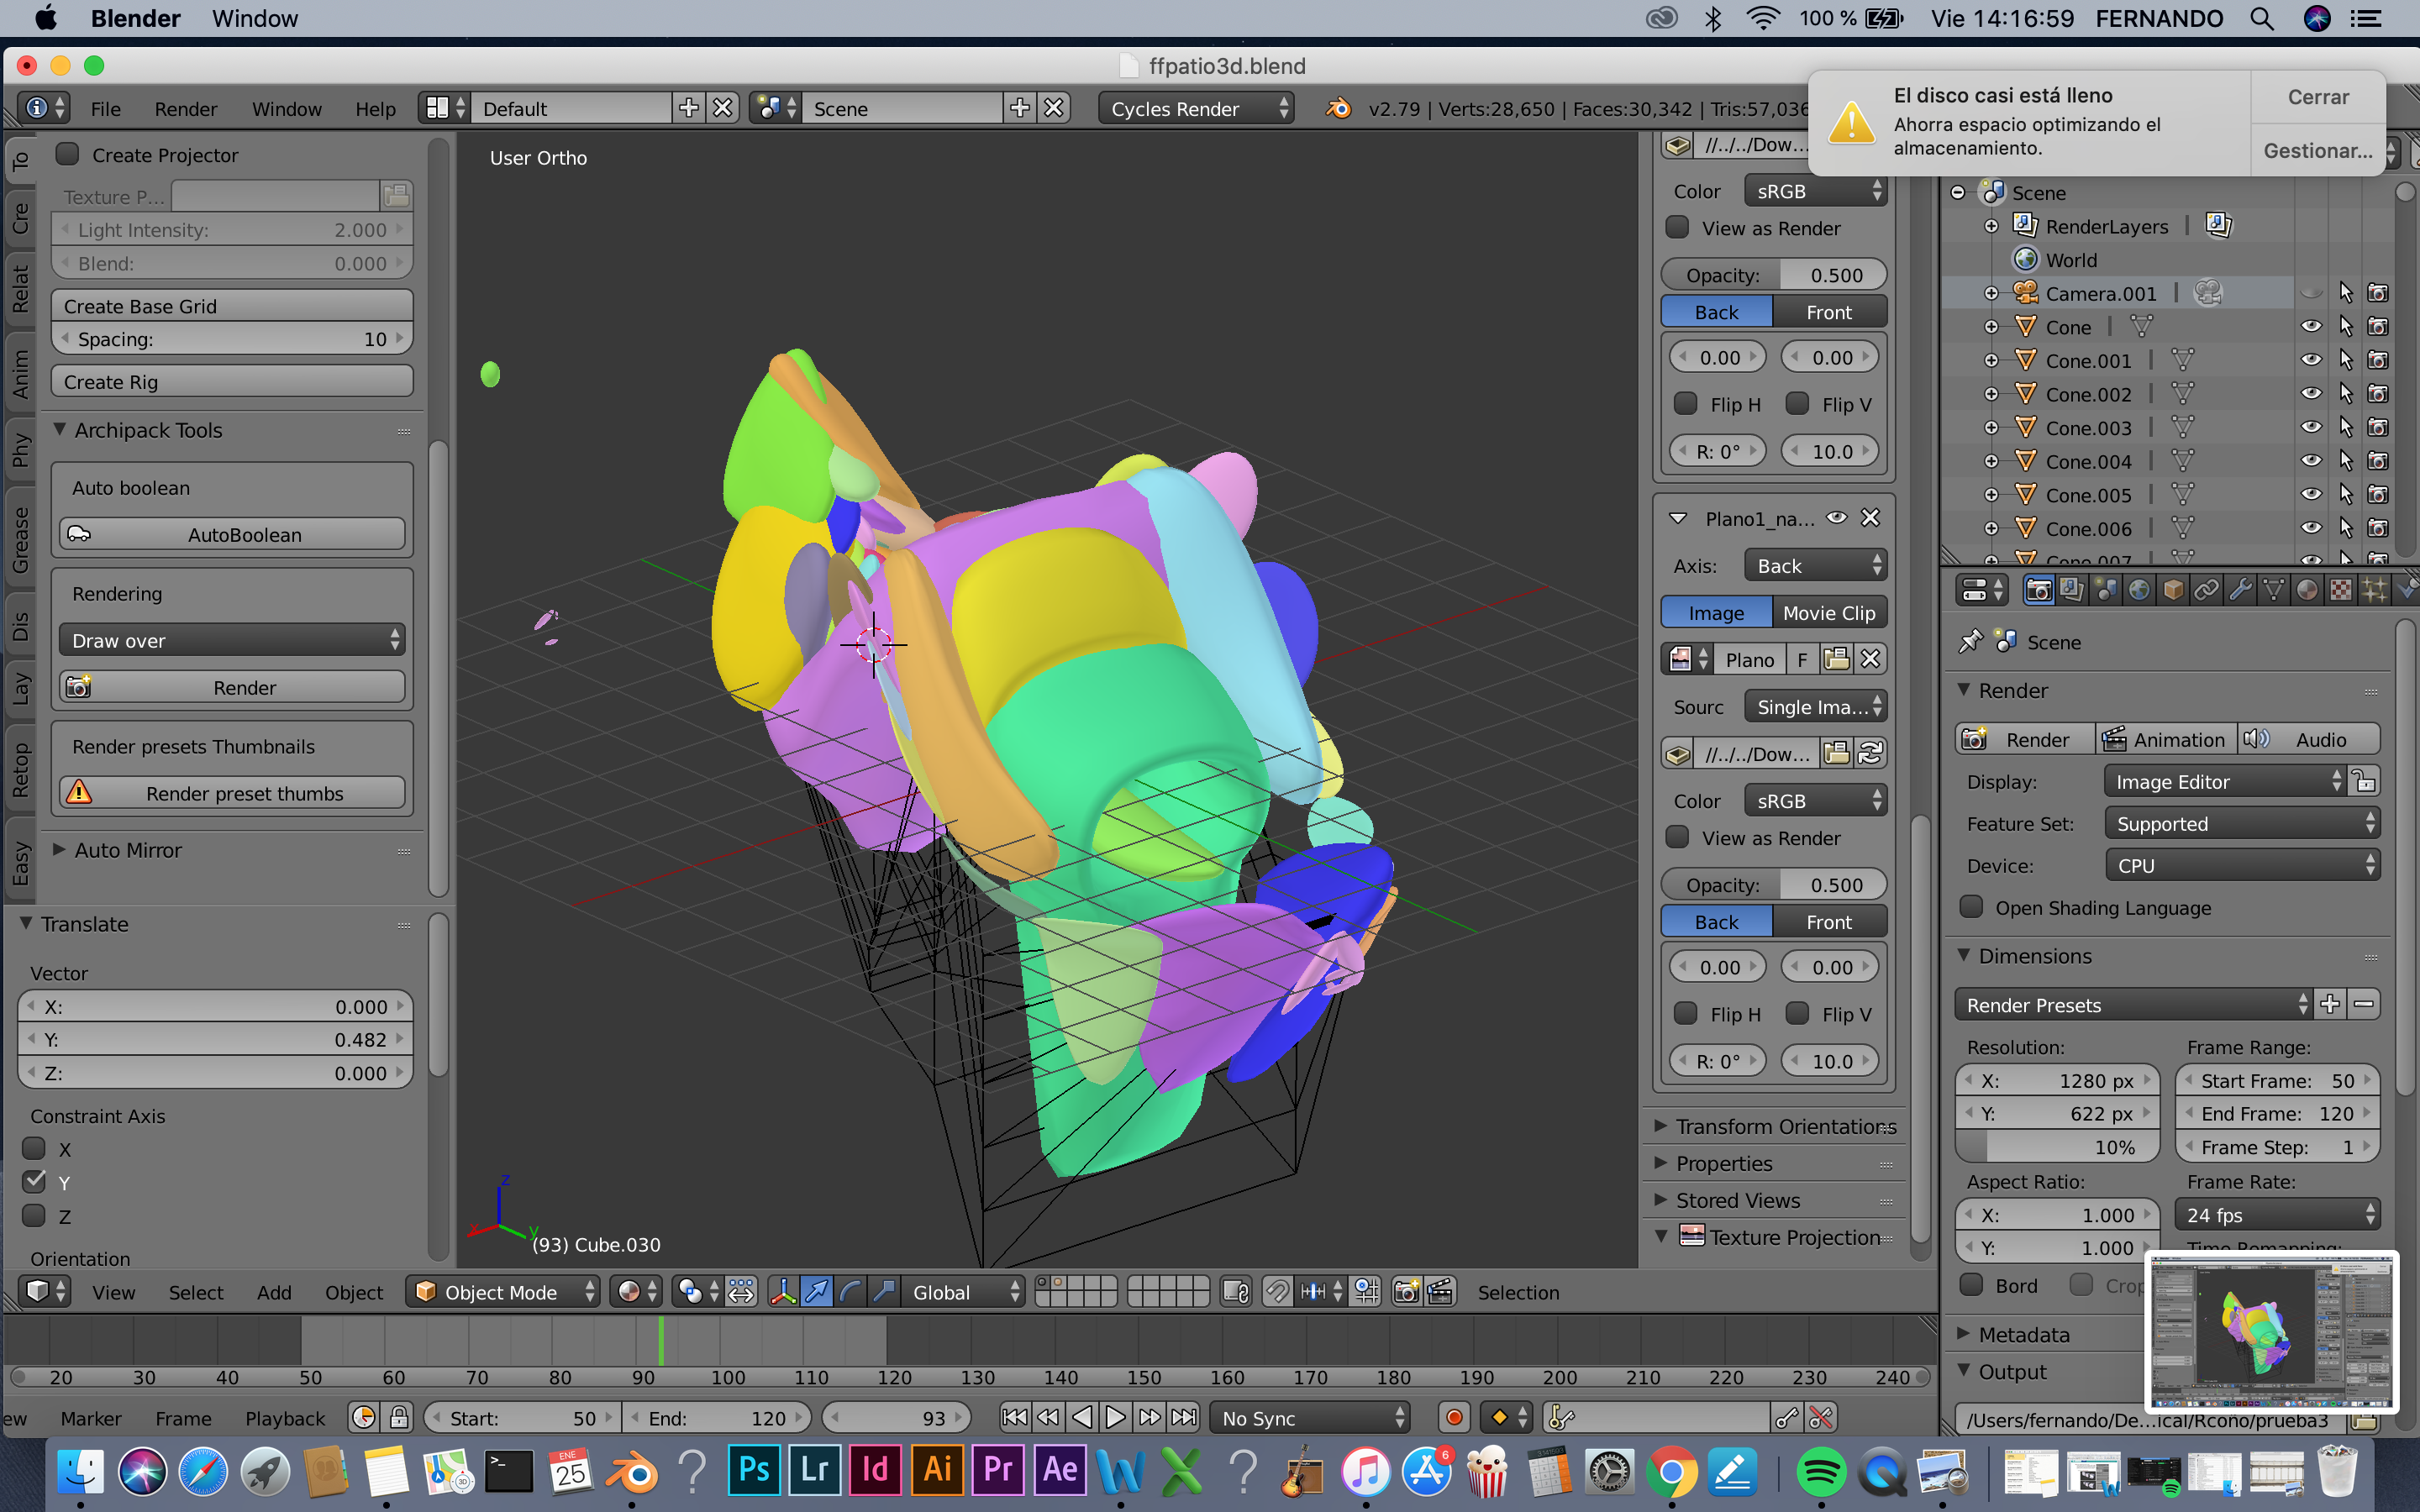
Task: Enable the Create Projector checkbox
Action: point(67,154)
